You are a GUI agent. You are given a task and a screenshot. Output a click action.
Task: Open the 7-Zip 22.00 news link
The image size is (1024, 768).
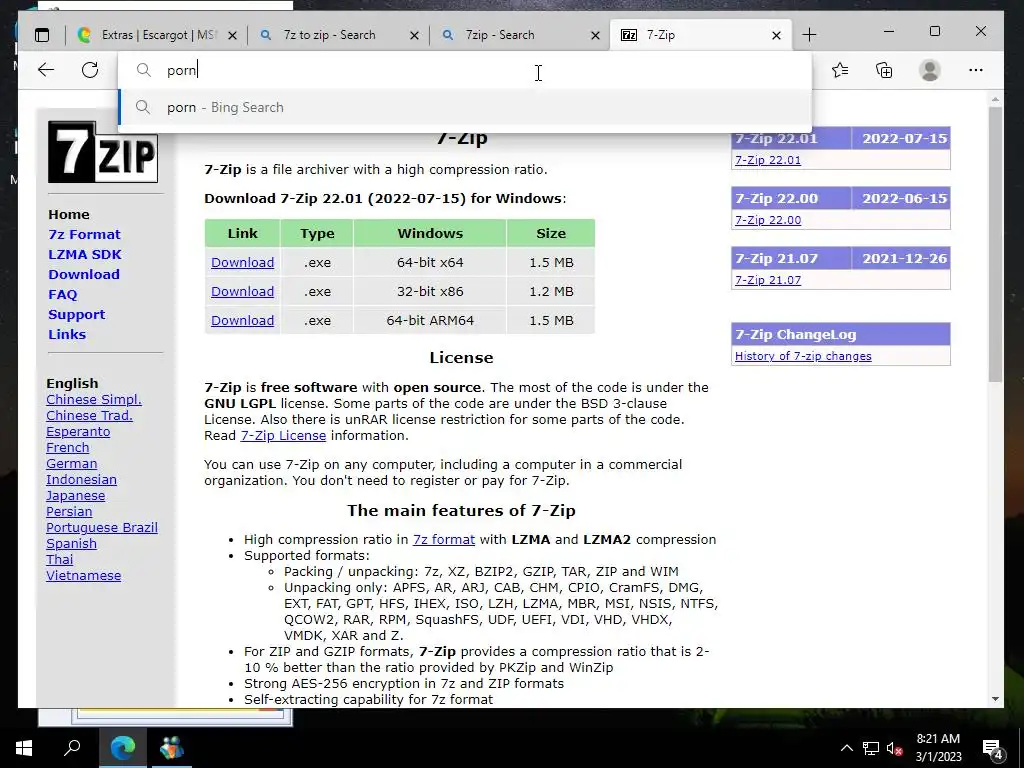767,220
